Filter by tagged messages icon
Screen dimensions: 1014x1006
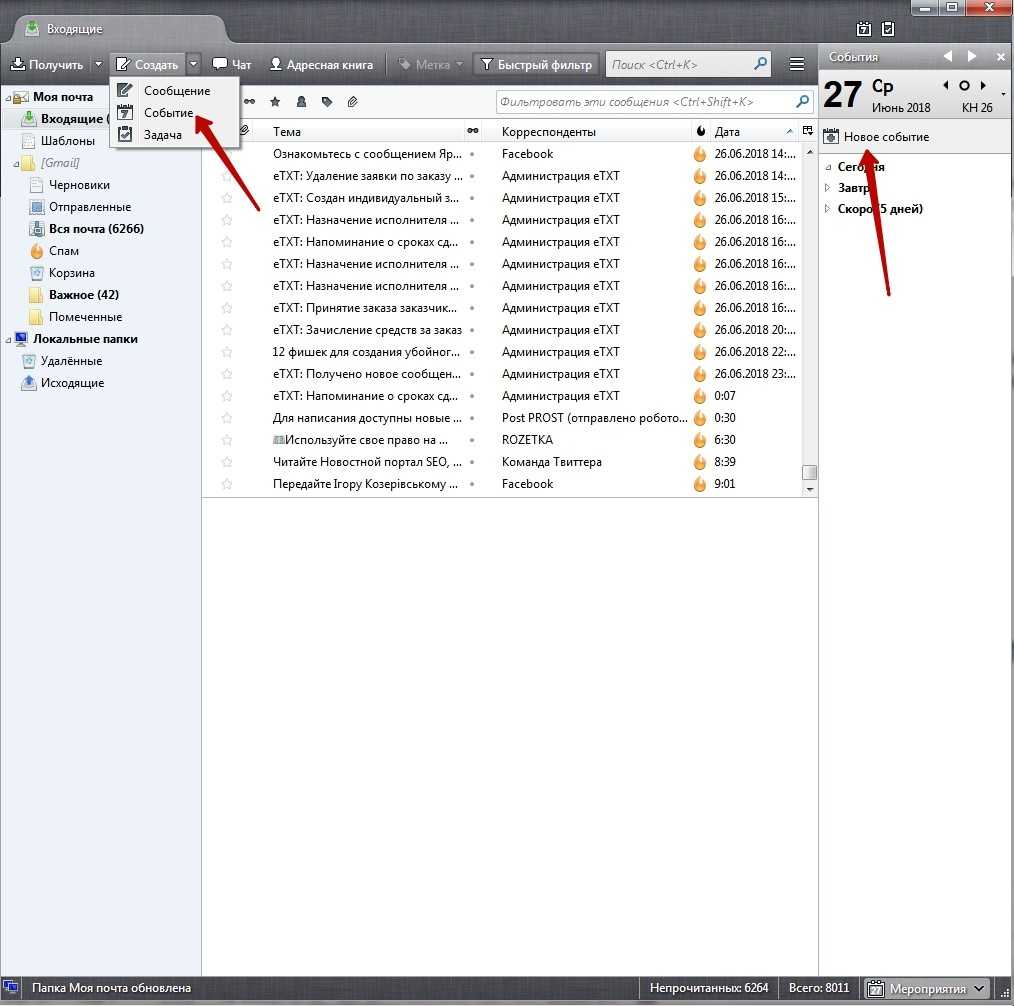click(x=327, y=102)
